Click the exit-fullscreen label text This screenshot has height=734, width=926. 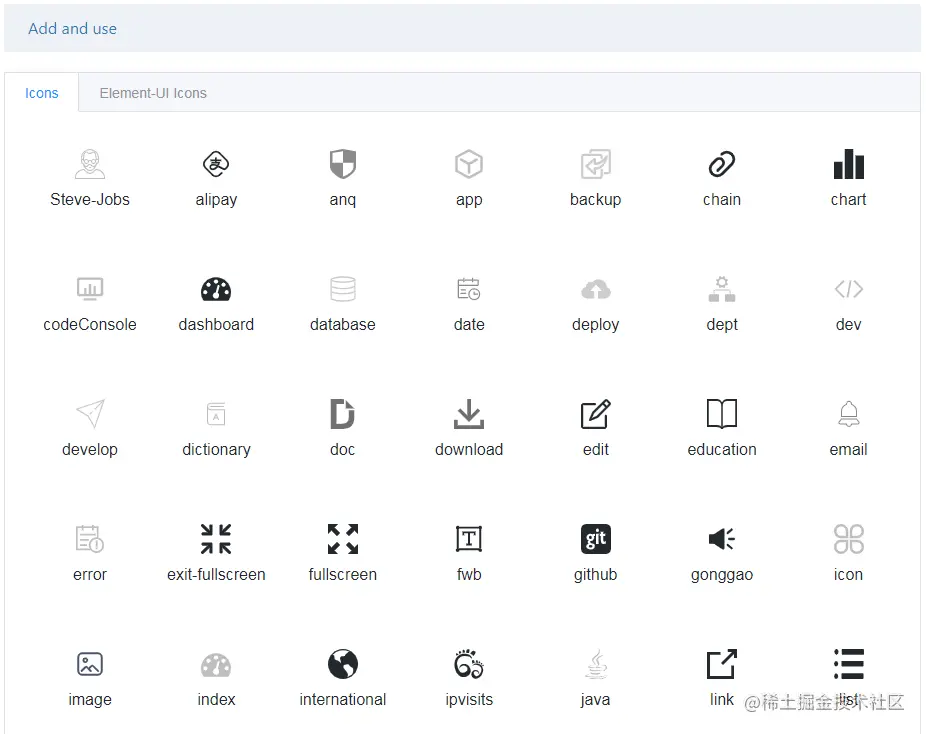pyautogui.click(x=216, y=574)
